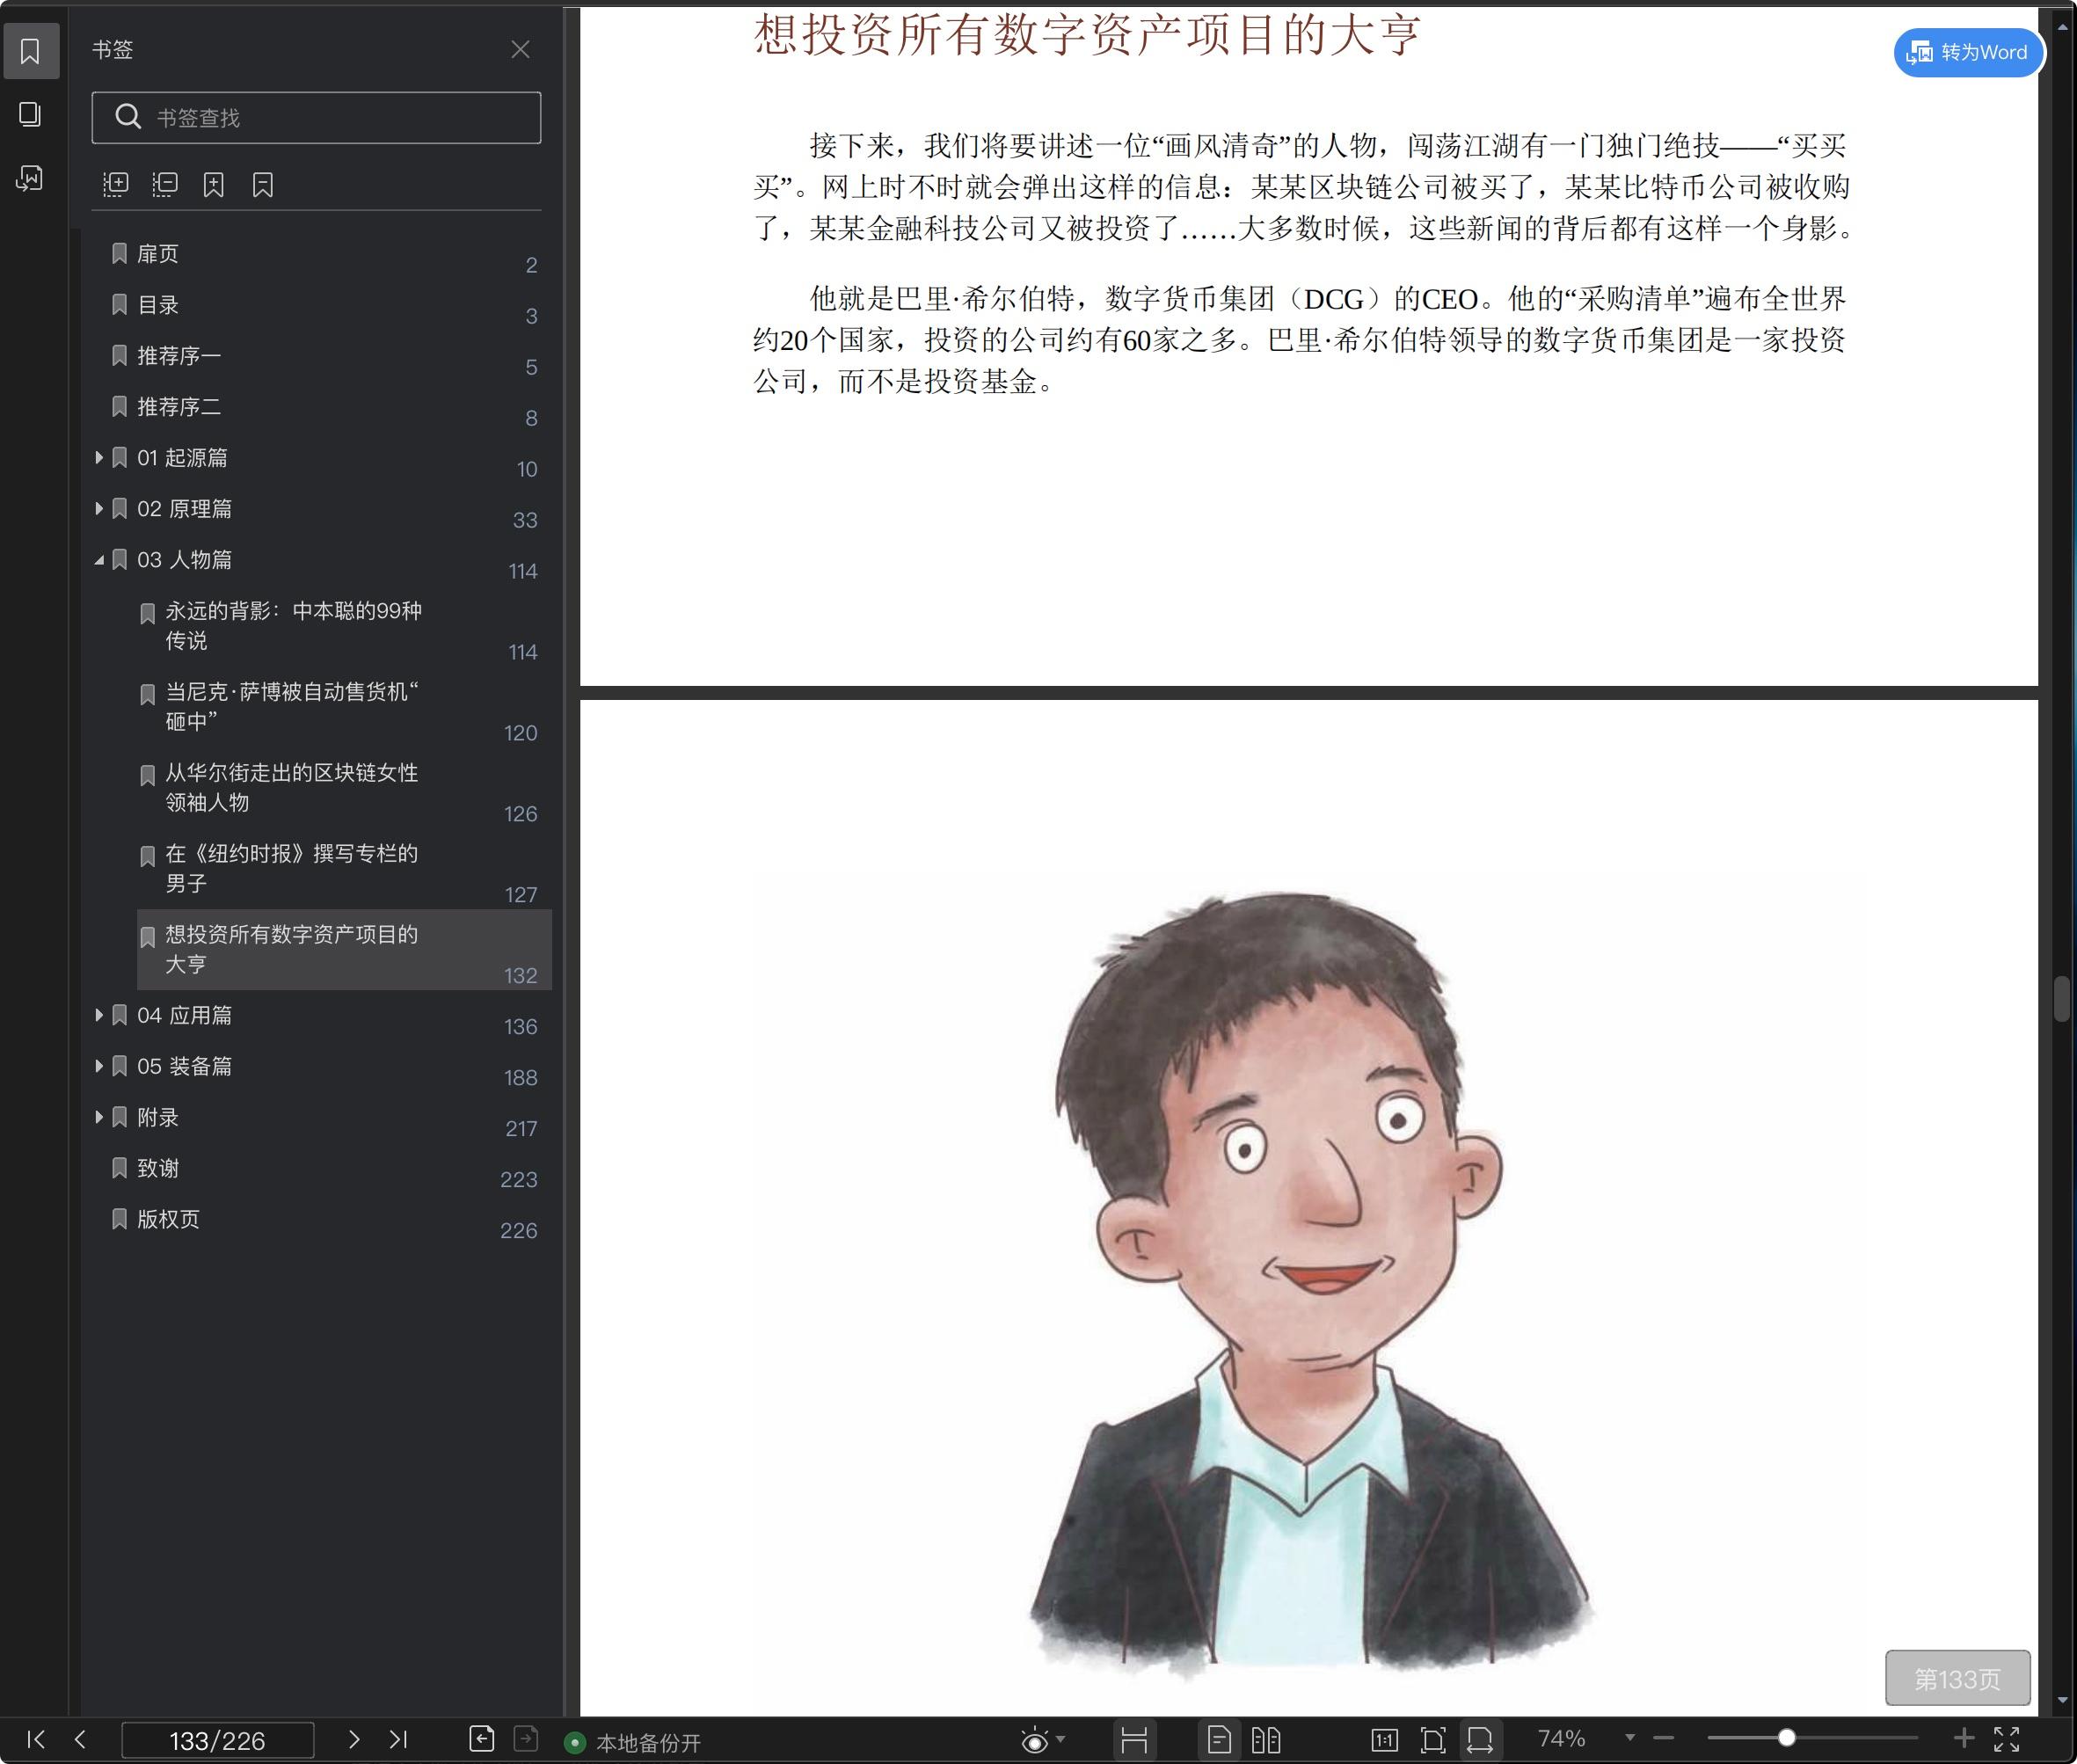Image resolution: width=2077 pixels, height=1764 pixels.
Task: Fit page to window icon
Action: (1432, 1740)
